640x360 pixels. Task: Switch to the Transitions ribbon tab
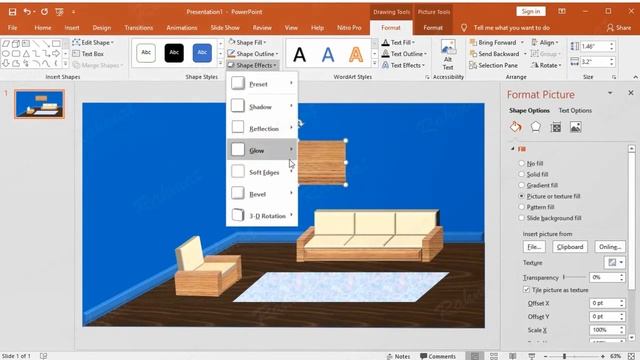[x=139, y=28]
